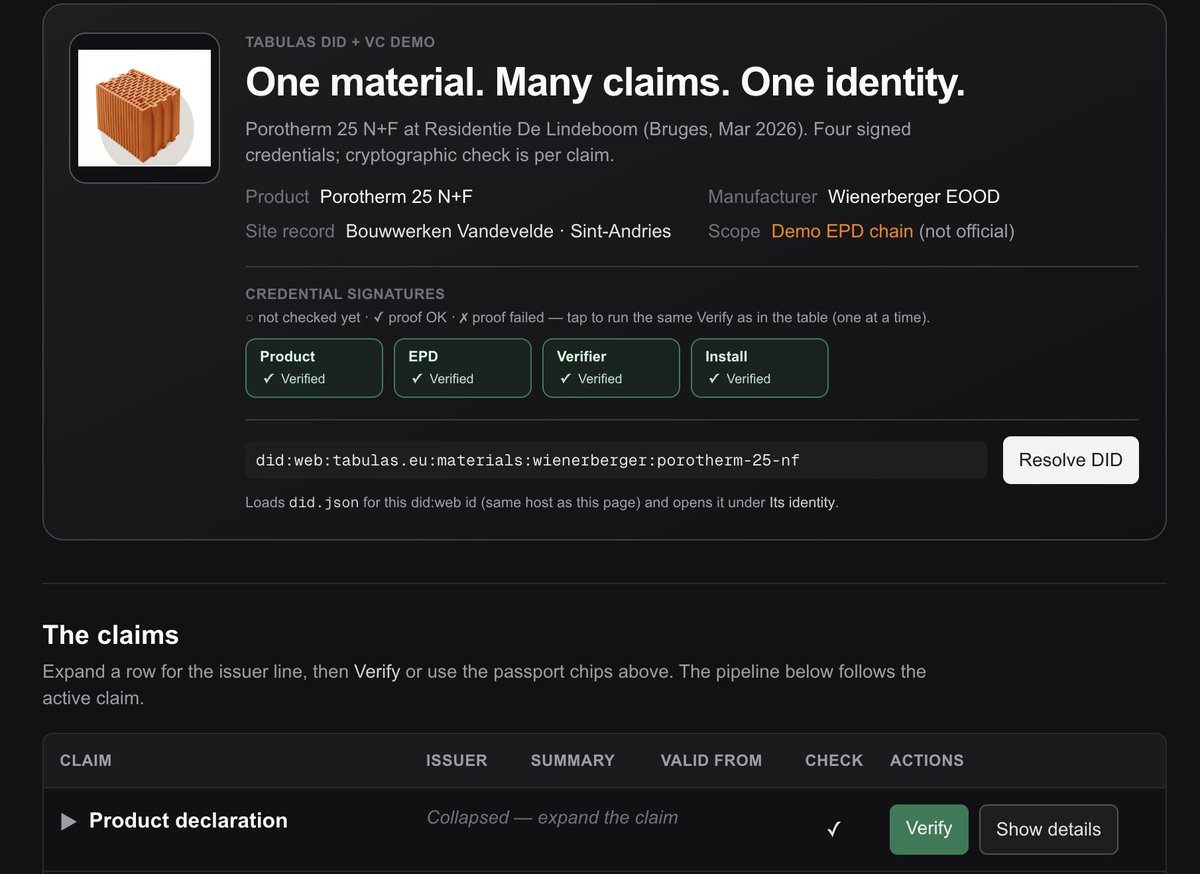Click the 'CREDENTIAL SIGNATURES' label
Screen dimensions: 1200x874
tap(345, 294)
